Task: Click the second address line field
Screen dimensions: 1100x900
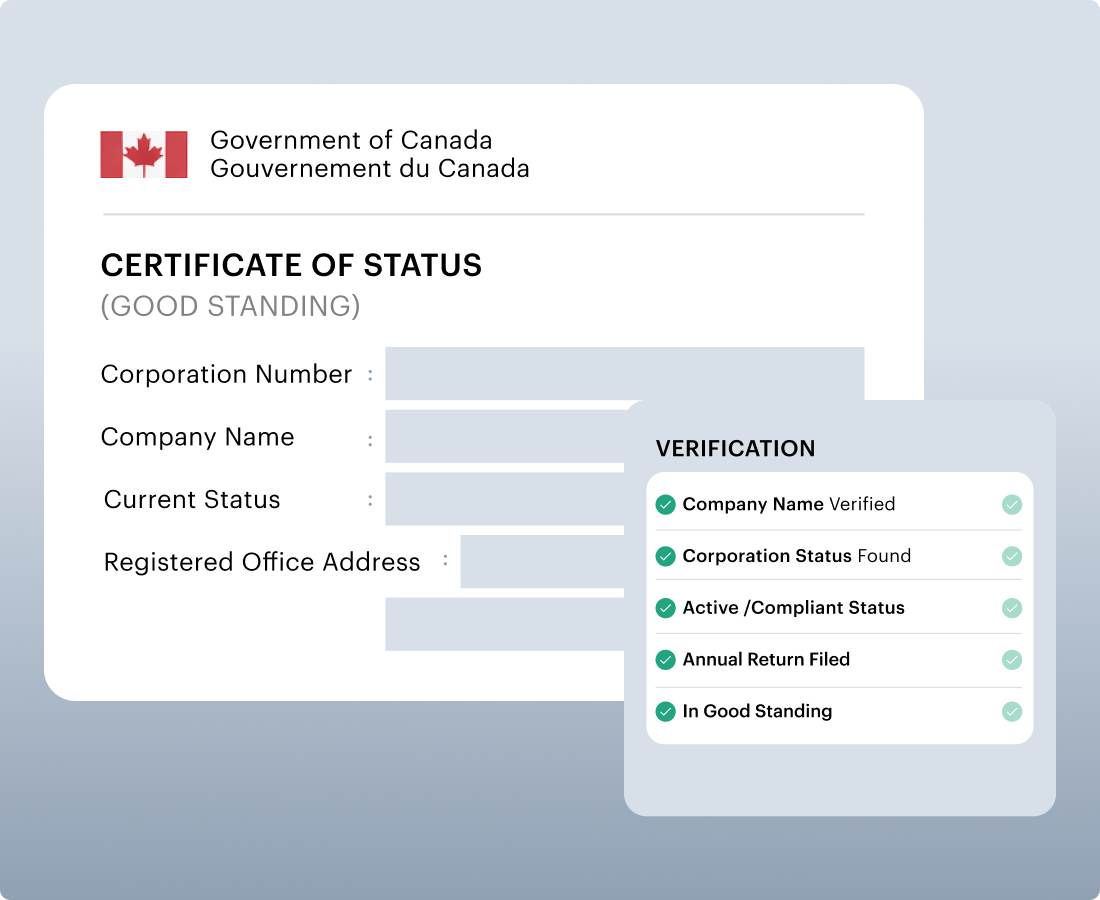Action: (505, 624)
